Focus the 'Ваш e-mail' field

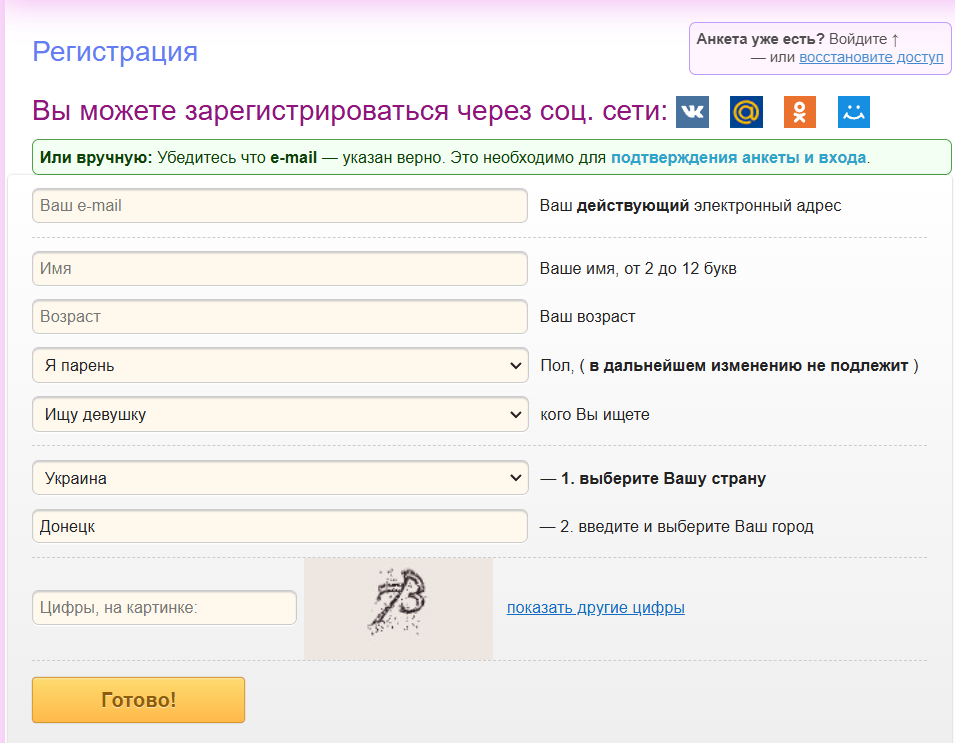[x=279, y=206]
